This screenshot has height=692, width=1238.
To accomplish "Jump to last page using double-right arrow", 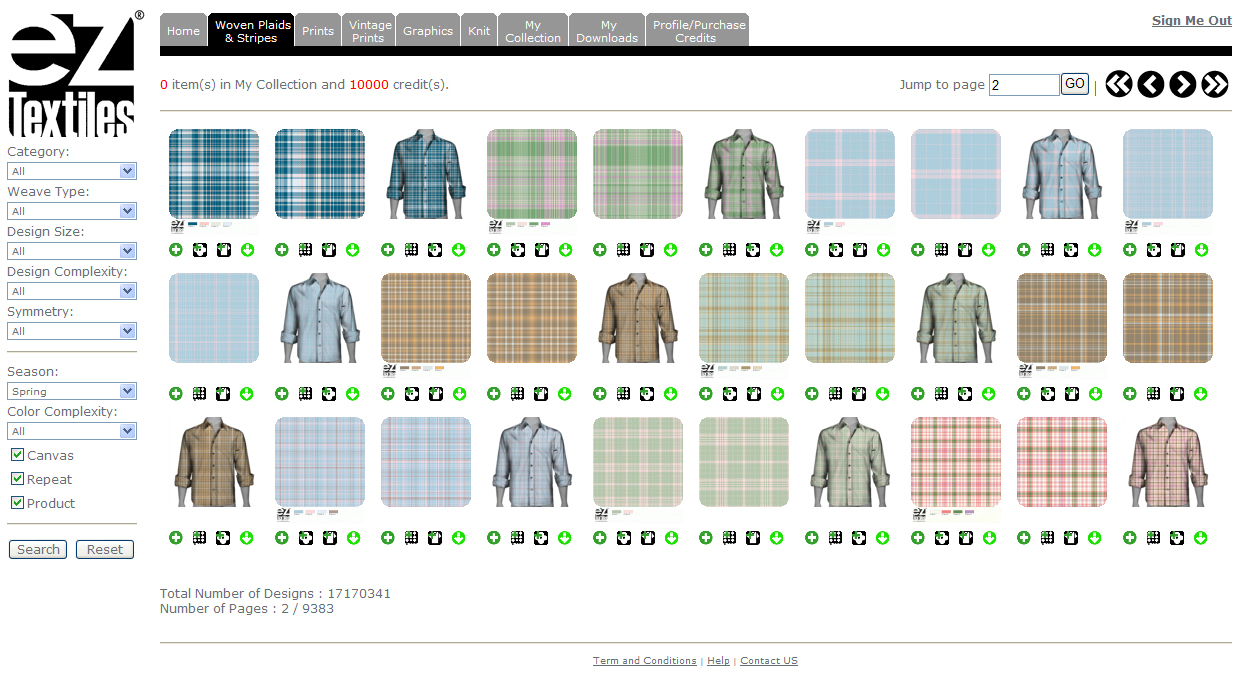I will tap(1215, 84).
